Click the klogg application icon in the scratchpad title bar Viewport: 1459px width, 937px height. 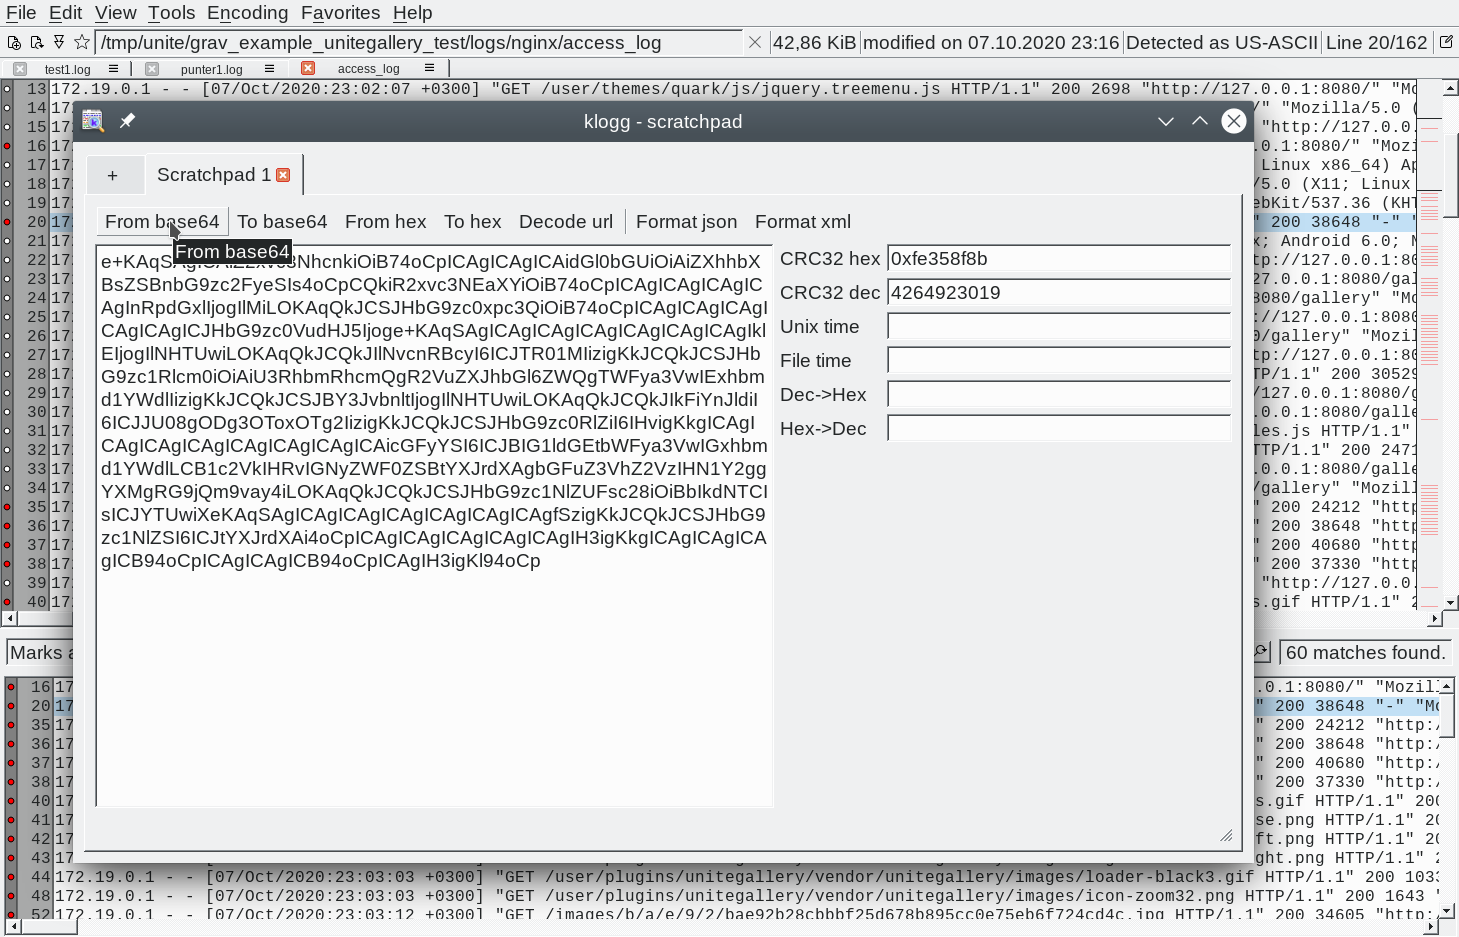(x=93, y=121)
